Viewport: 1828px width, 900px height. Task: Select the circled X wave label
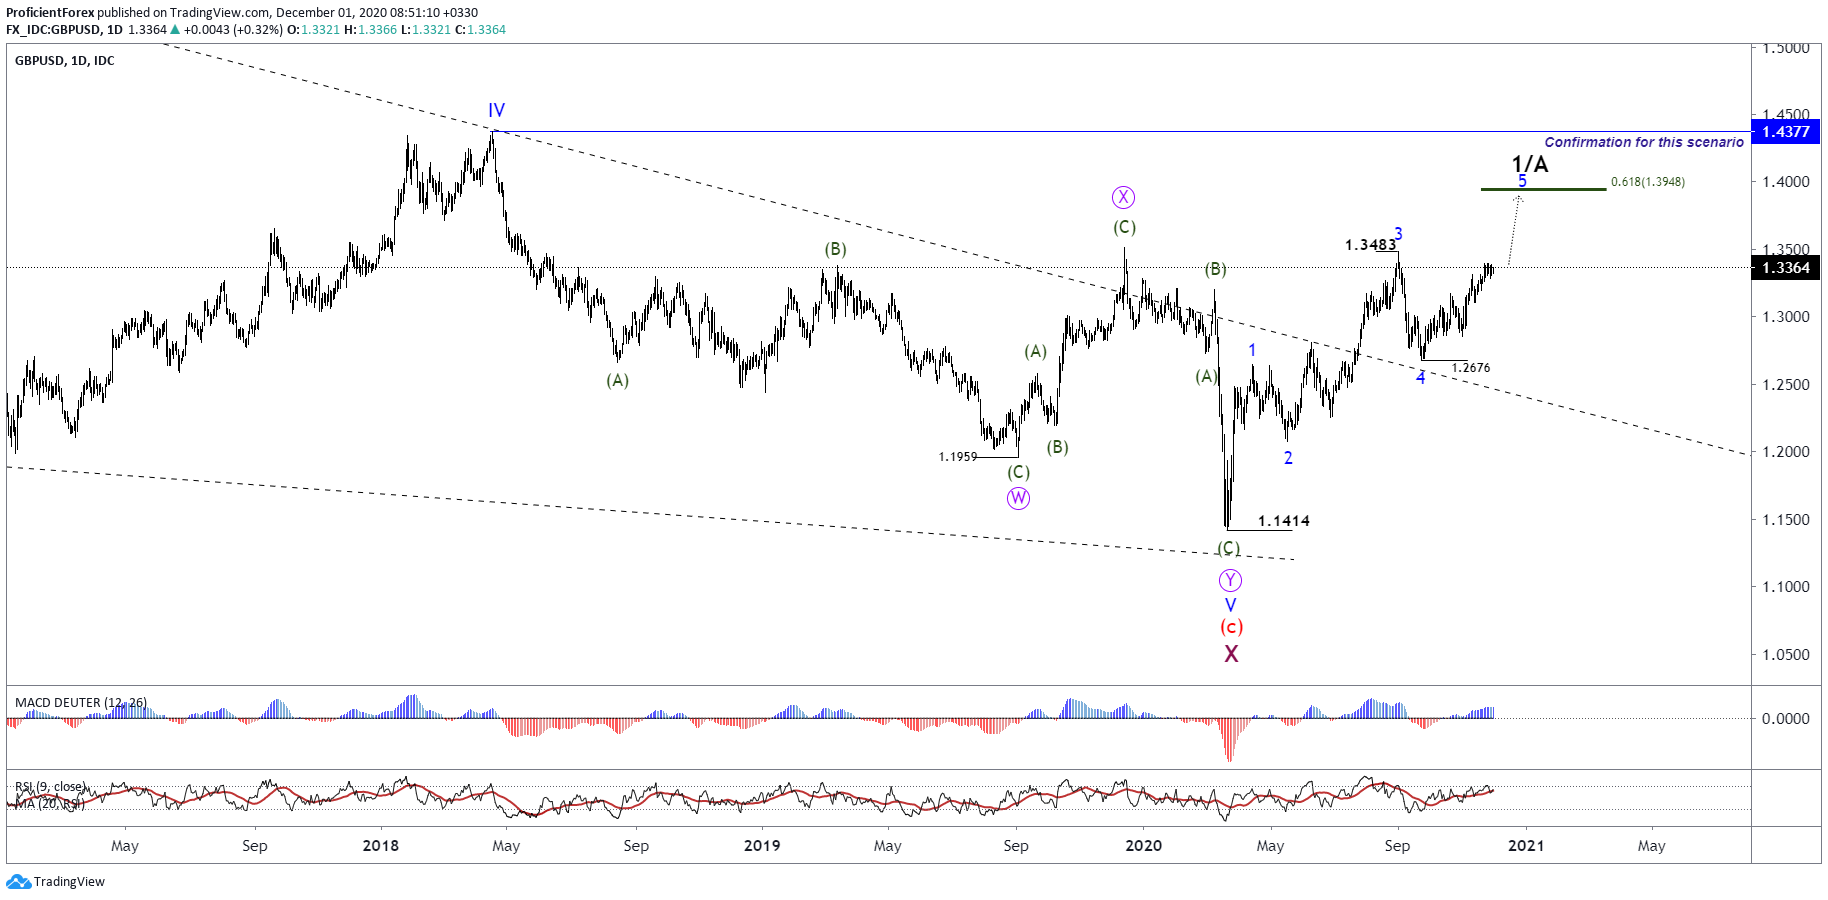click(x=1124, y=197)
